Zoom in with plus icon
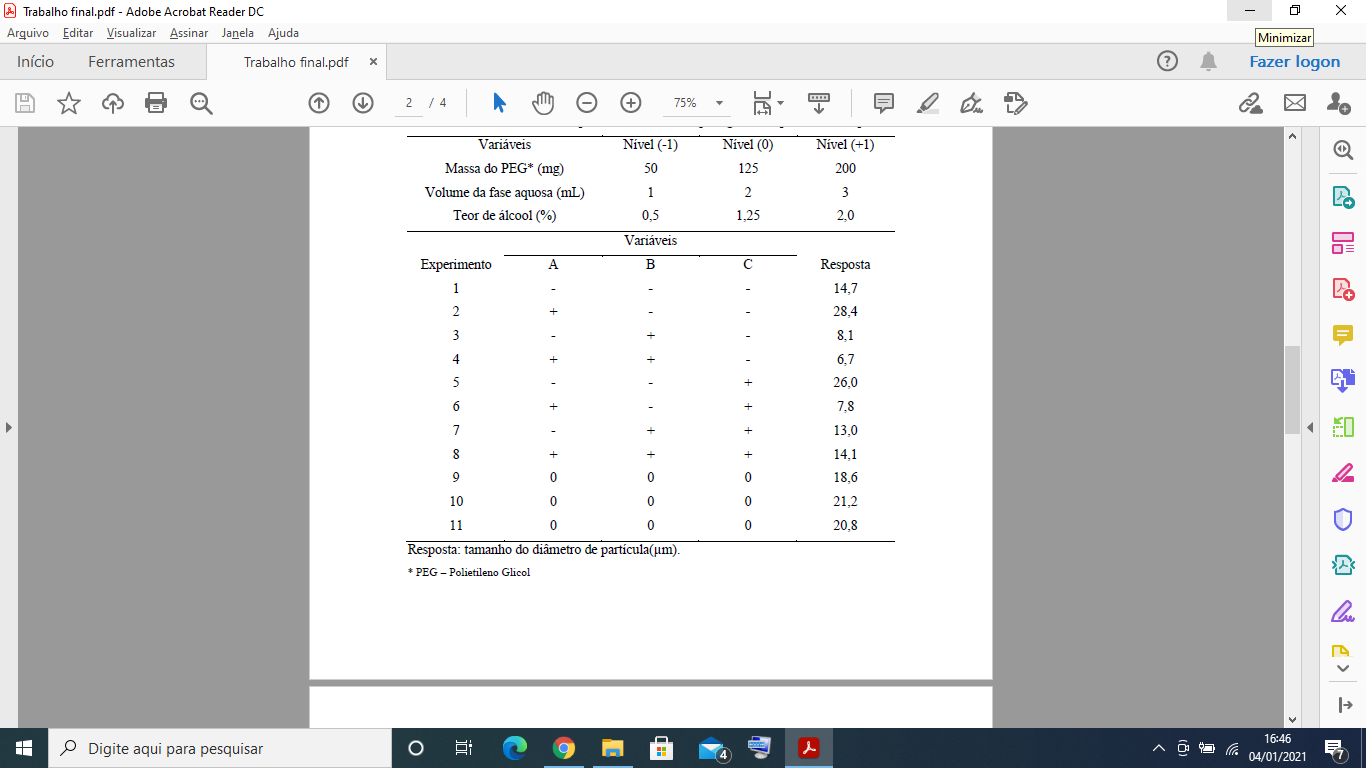 [x=631, y=103]
